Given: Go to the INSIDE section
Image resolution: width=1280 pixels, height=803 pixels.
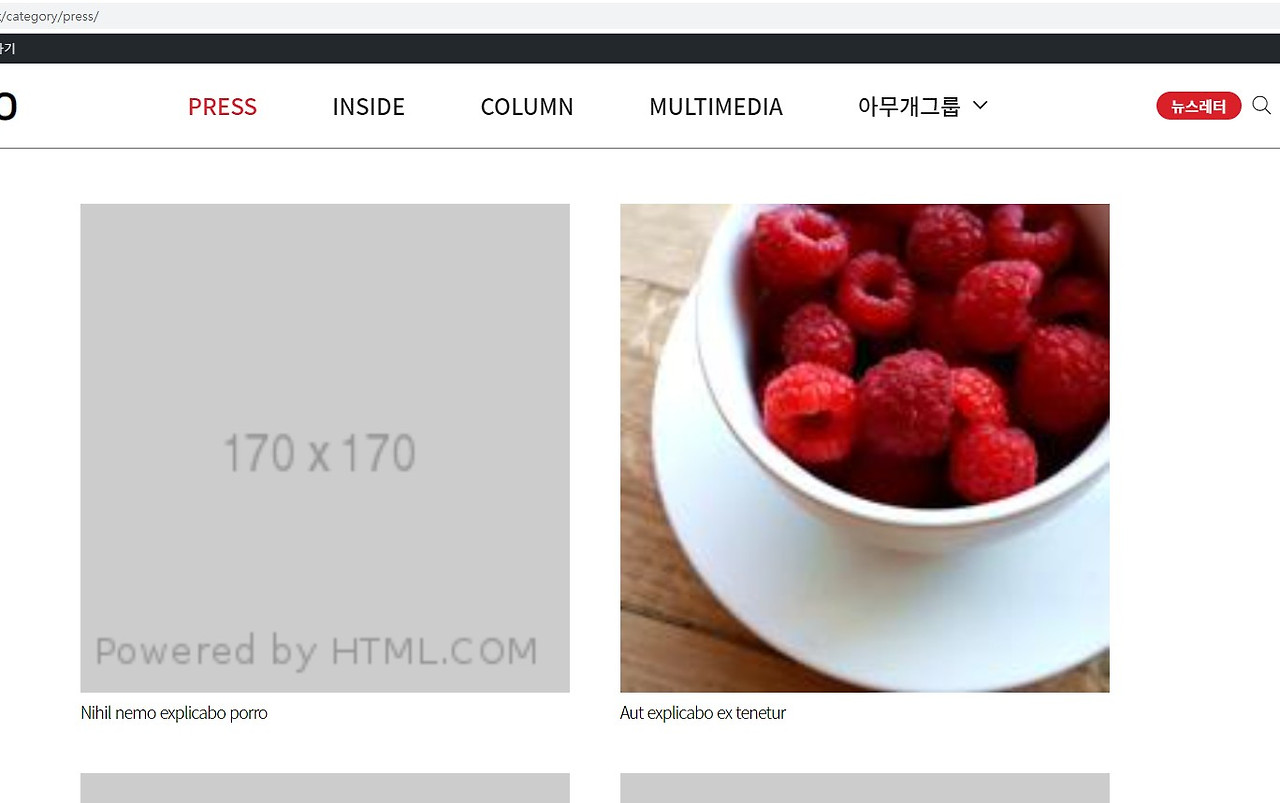Looking at the screenshot, I should pos(368,107).
